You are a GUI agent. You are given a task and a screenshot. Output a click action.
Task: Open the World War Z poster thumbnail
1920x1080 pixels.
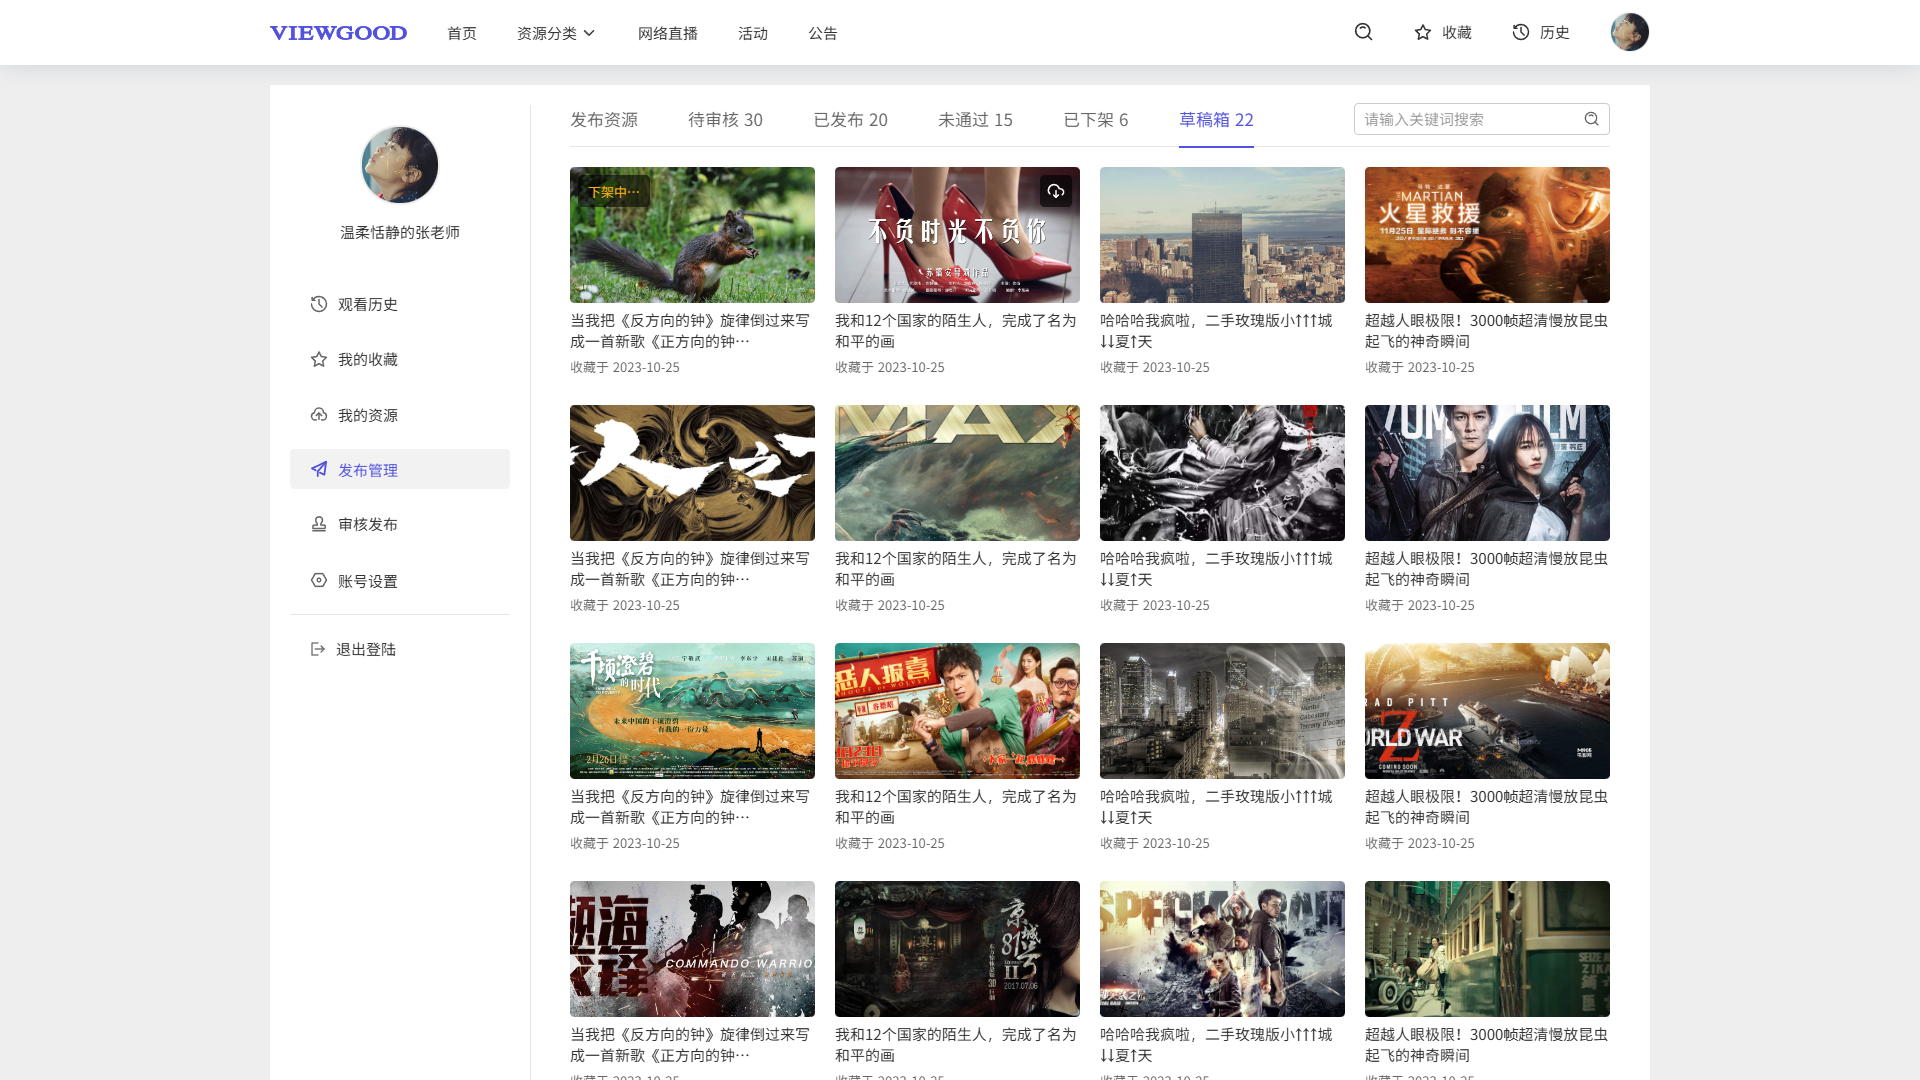click(x=1487, y=711)
